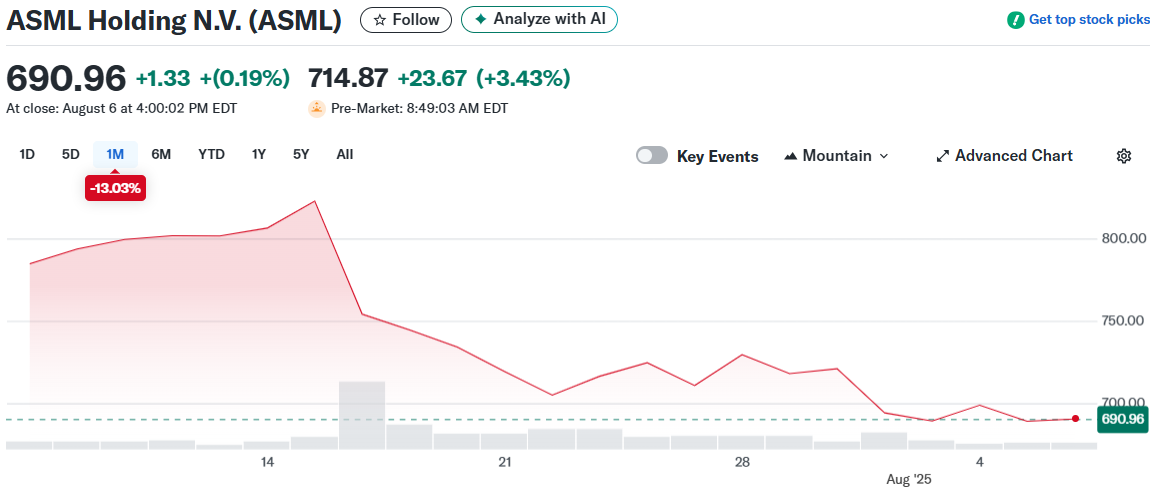The image size is (1150, 491).
Task: Click the Advanced Chart expand arrows icon
Action: tap(943, 156)
